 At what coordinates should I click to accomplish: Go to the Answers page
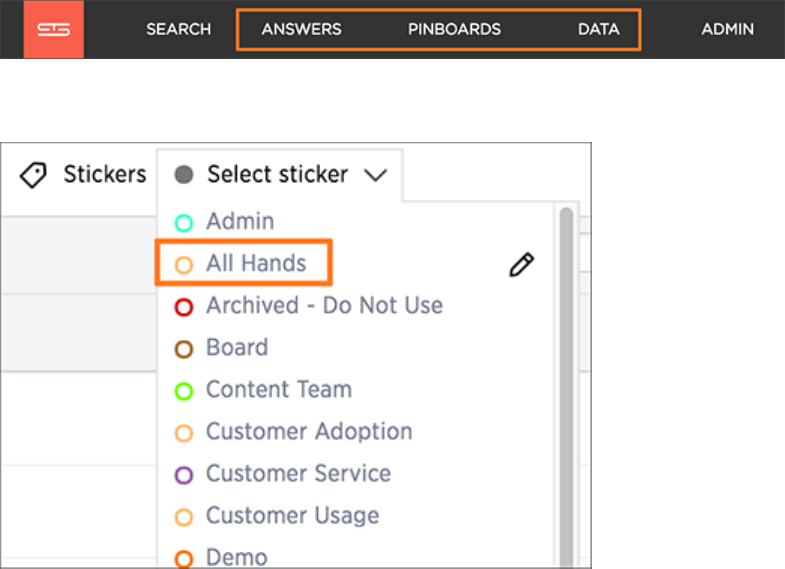click(x=301, y=29)
